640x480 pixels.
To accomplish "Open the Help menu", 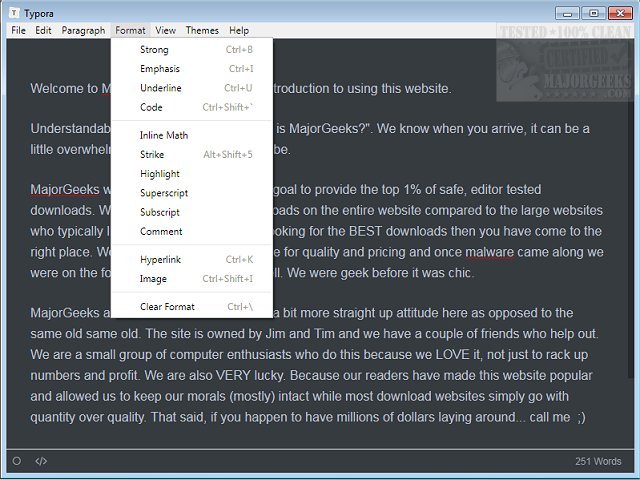I will [239, 31].
